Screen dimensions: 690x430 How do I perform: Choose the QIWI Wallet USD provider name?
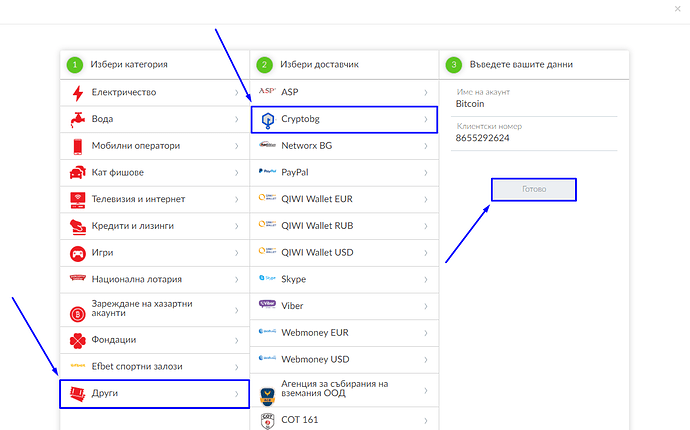tap(317, 253)
